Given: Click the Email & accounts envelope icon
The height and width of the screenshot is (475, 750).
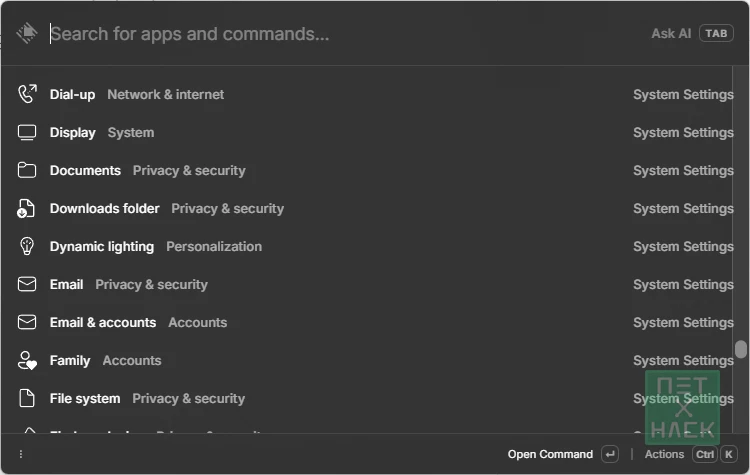Looking at the screenshot, I should tap(27, 322).
